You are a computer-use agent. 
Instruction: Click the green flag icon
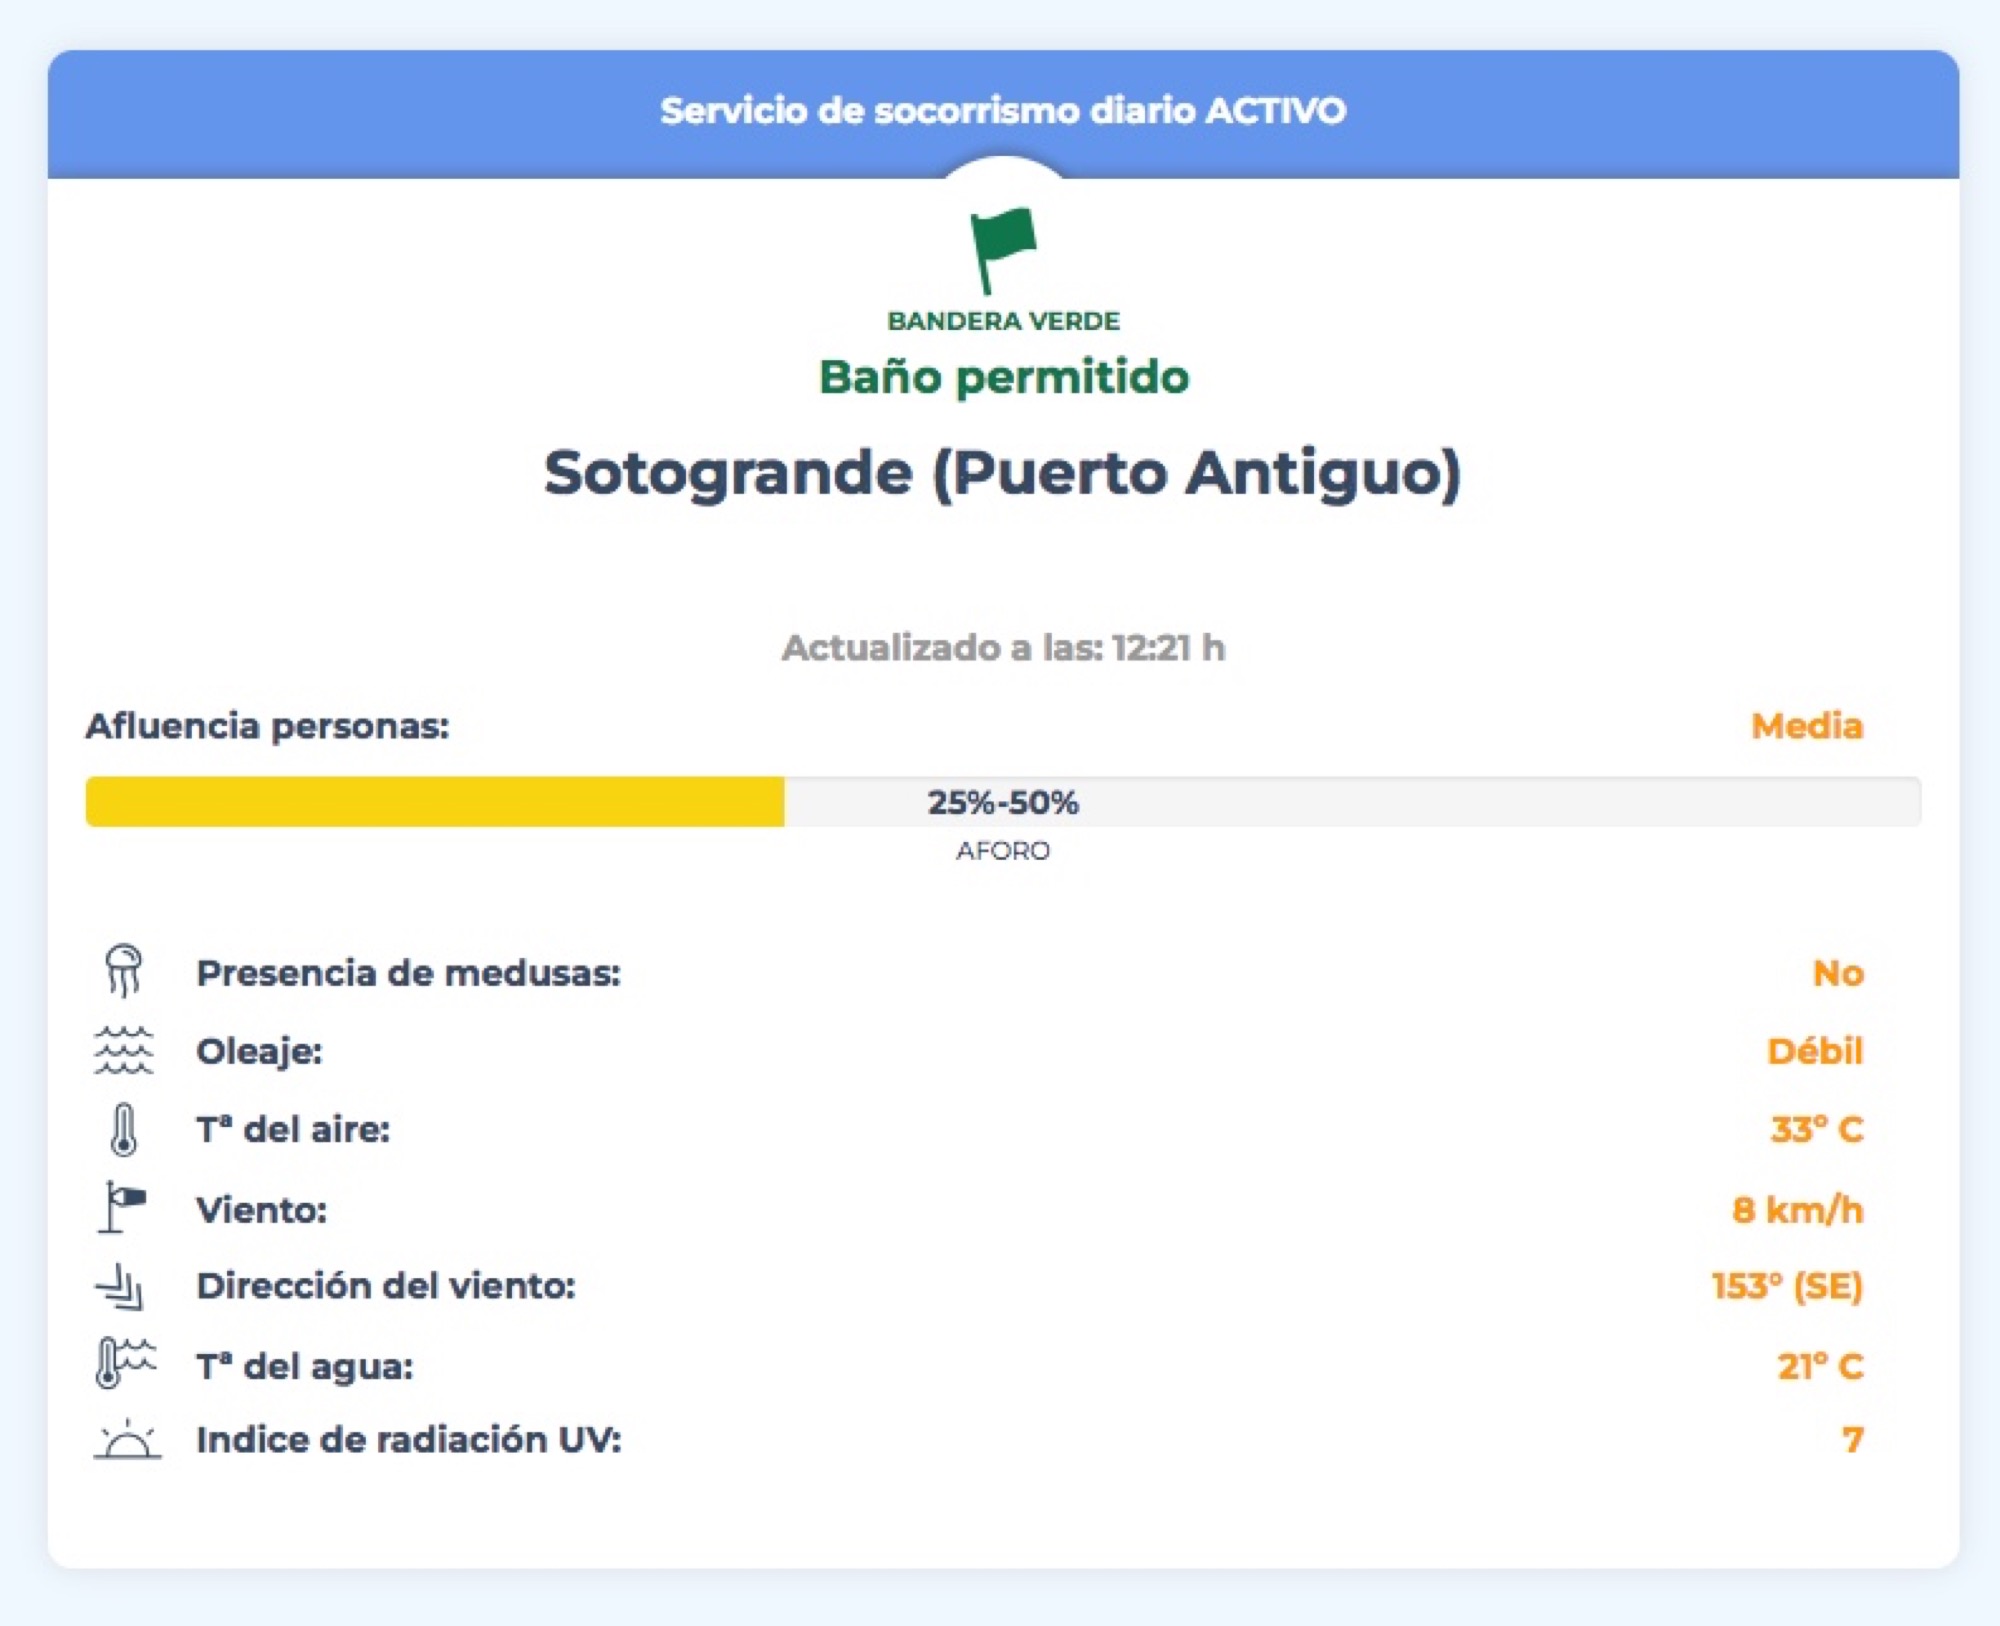click(1003, 250)
